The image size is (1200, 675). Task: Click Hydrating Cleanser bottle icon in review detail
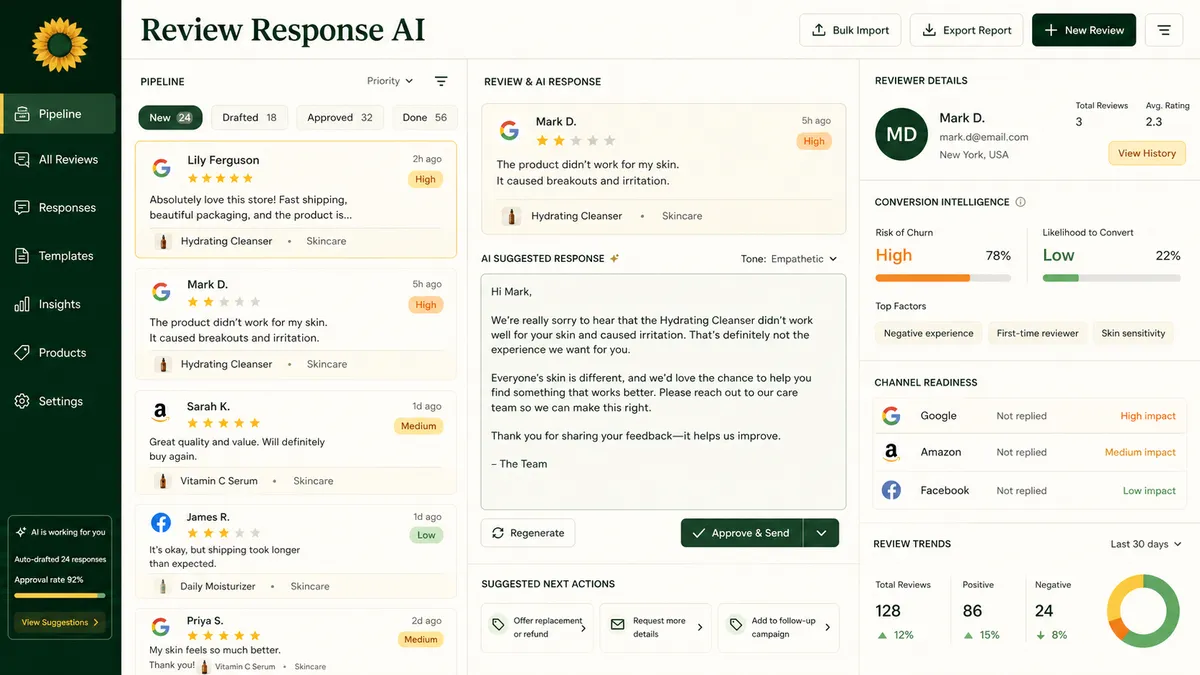[511, 216]
